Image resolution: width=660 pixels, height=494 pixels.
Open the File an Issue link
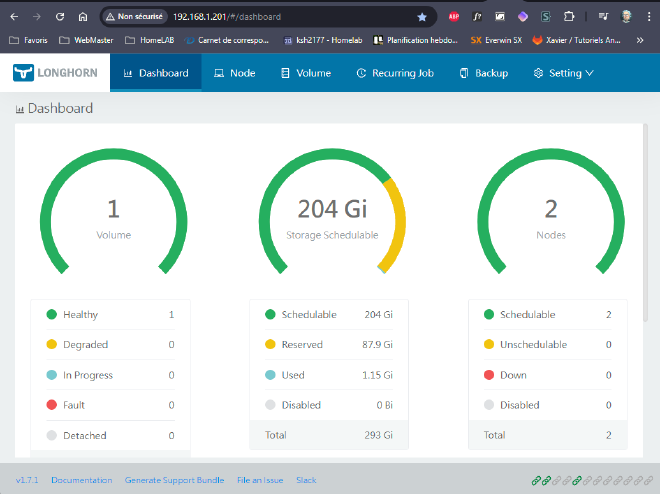[260, 480]
